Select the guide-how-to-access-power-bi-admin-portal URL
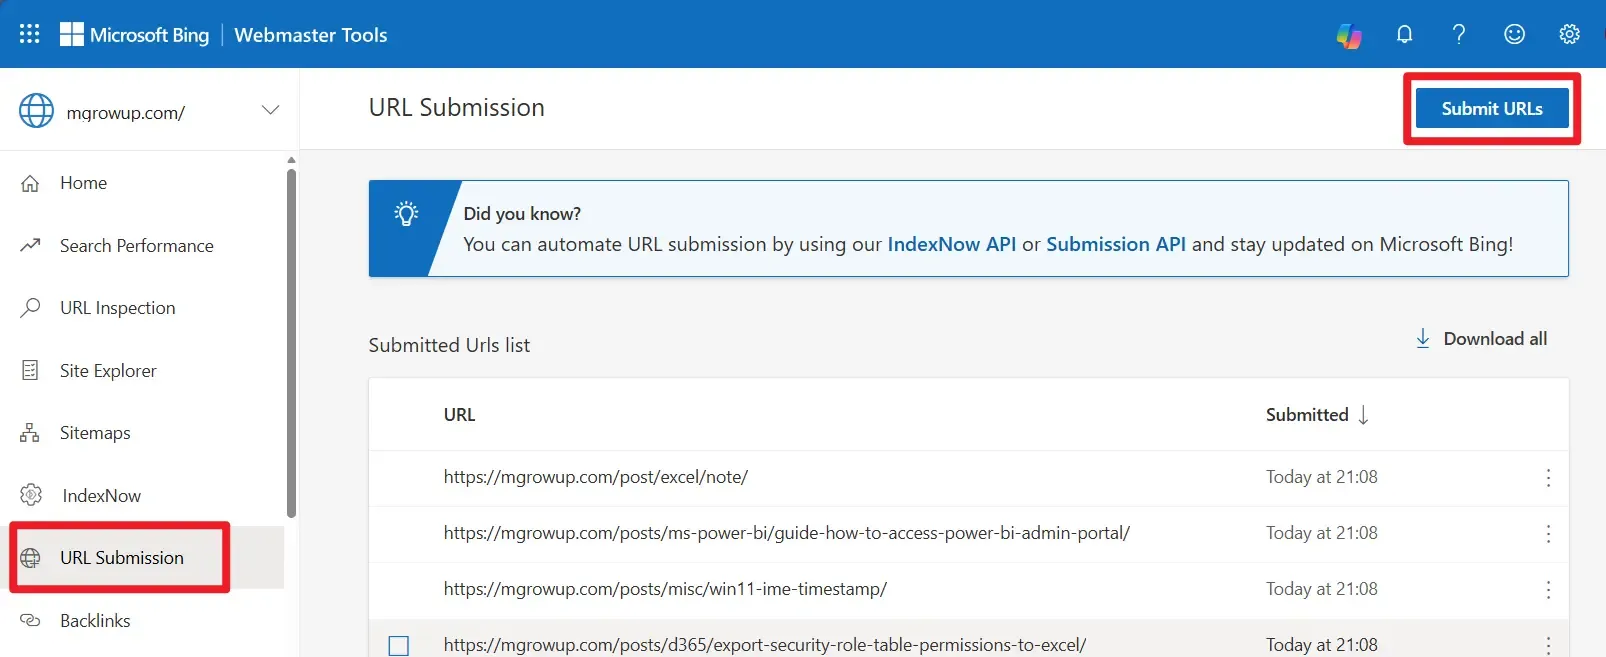 786,533
